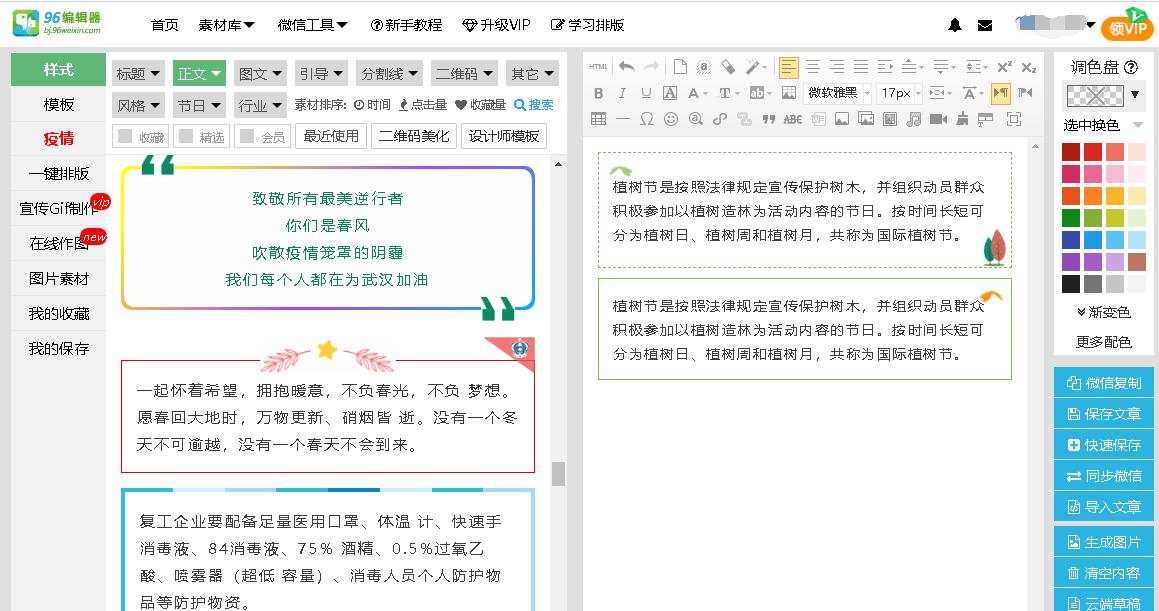Click the insert video camera icon

tap(936, 119)
